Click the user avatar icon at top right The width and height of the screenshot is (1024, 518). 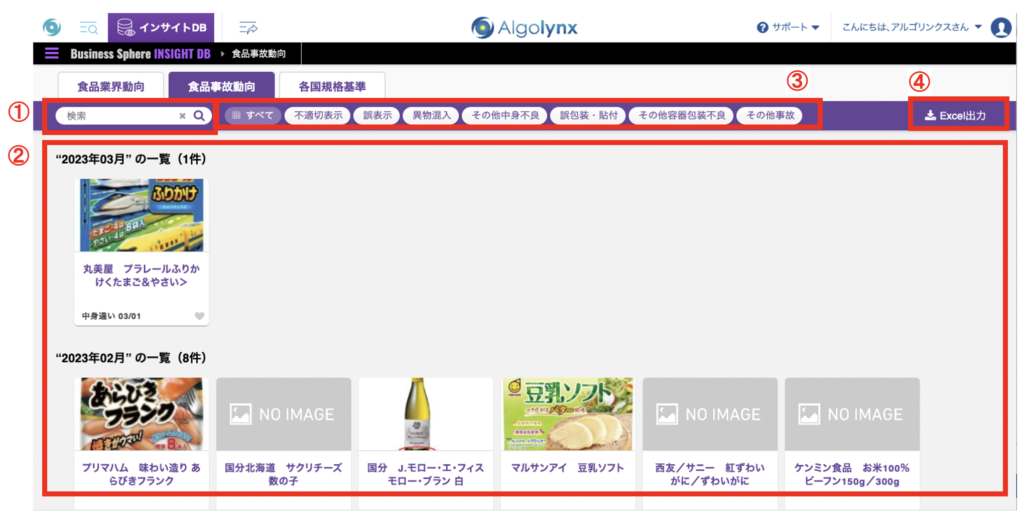(1001, 27)
